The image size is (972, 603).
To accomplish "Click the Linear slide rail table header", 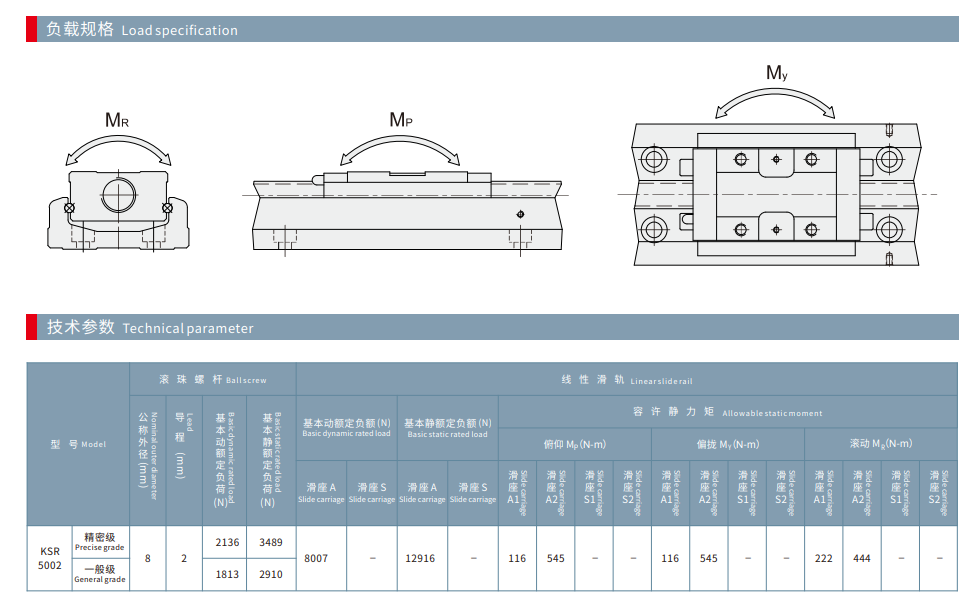I will pos(627,380).
